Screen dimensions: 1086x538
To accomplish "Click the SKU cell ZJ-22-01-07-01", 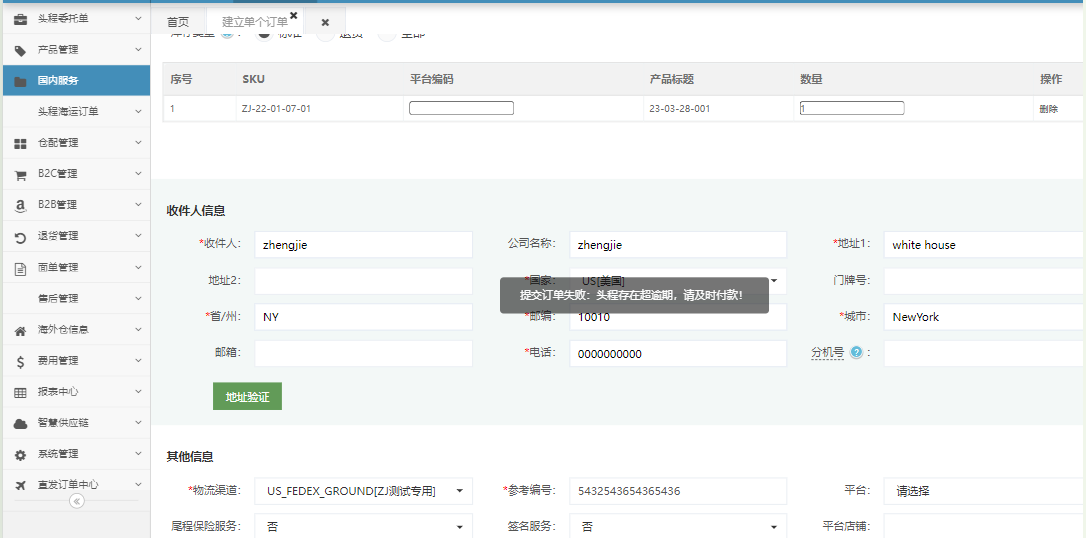I will [276, 109].
